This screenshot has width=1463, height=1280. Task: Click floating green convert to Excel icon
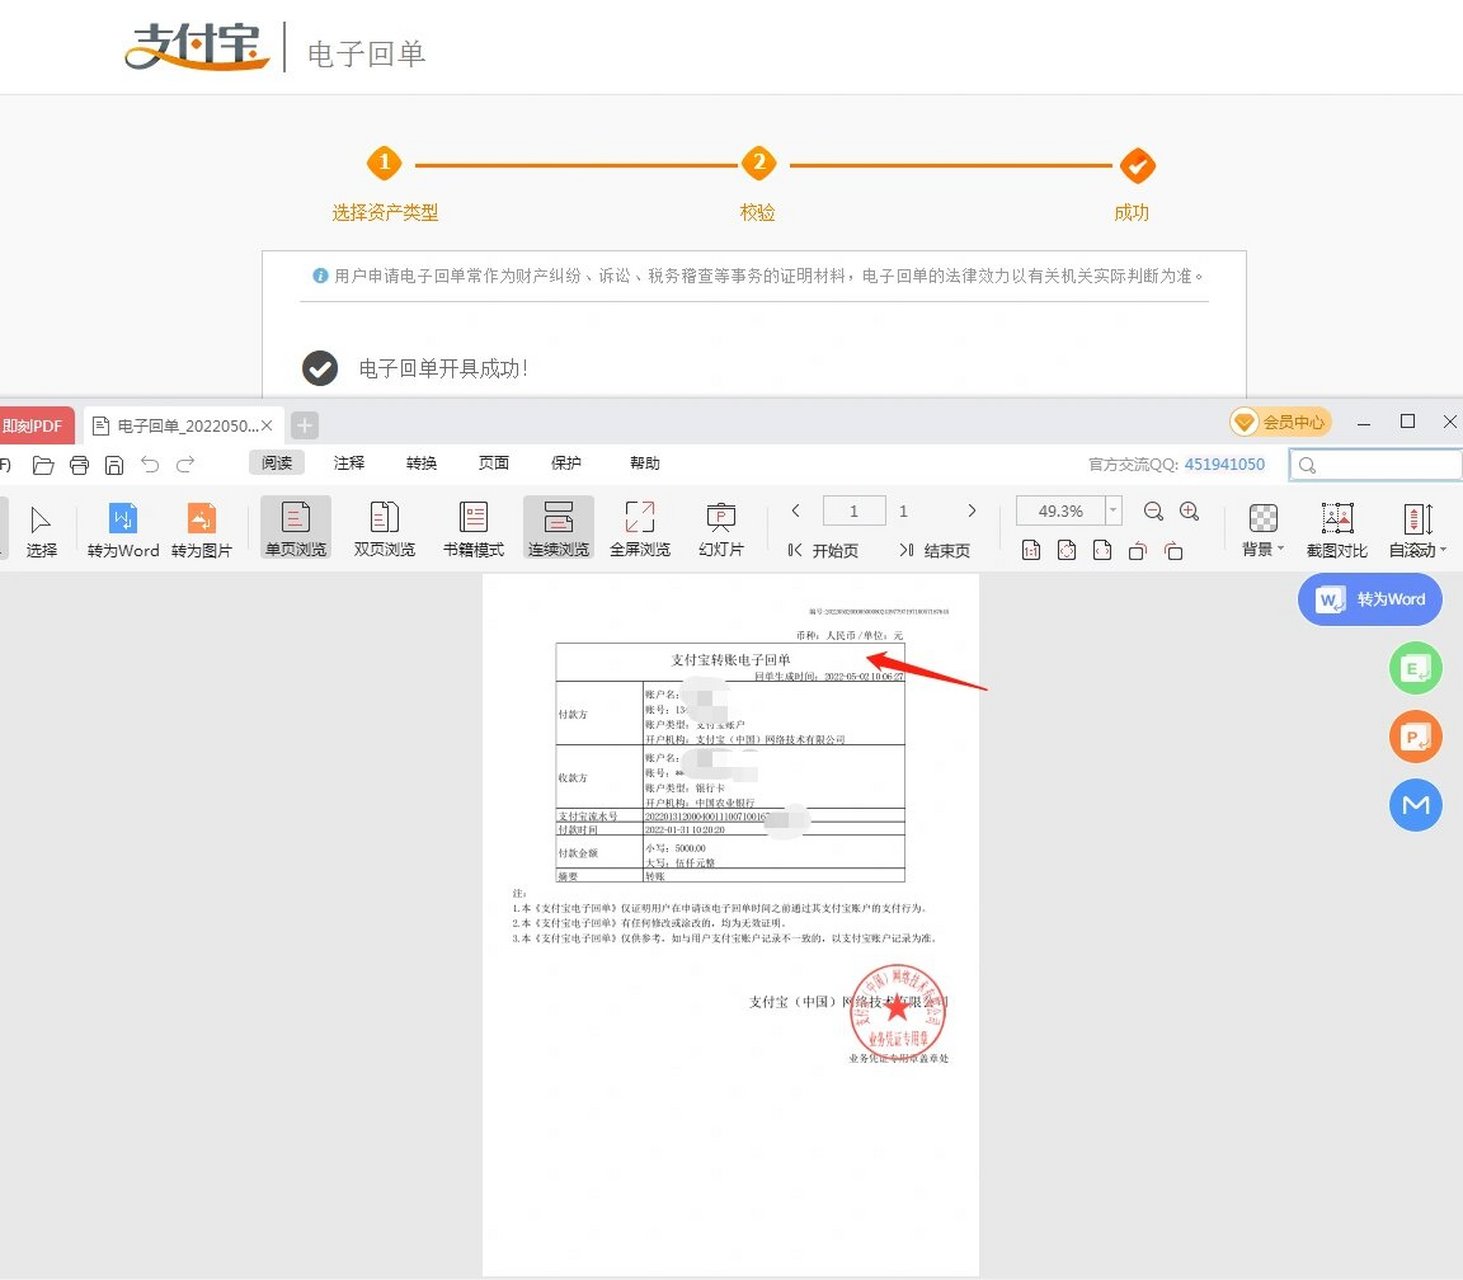click(x=1416, y=668)
